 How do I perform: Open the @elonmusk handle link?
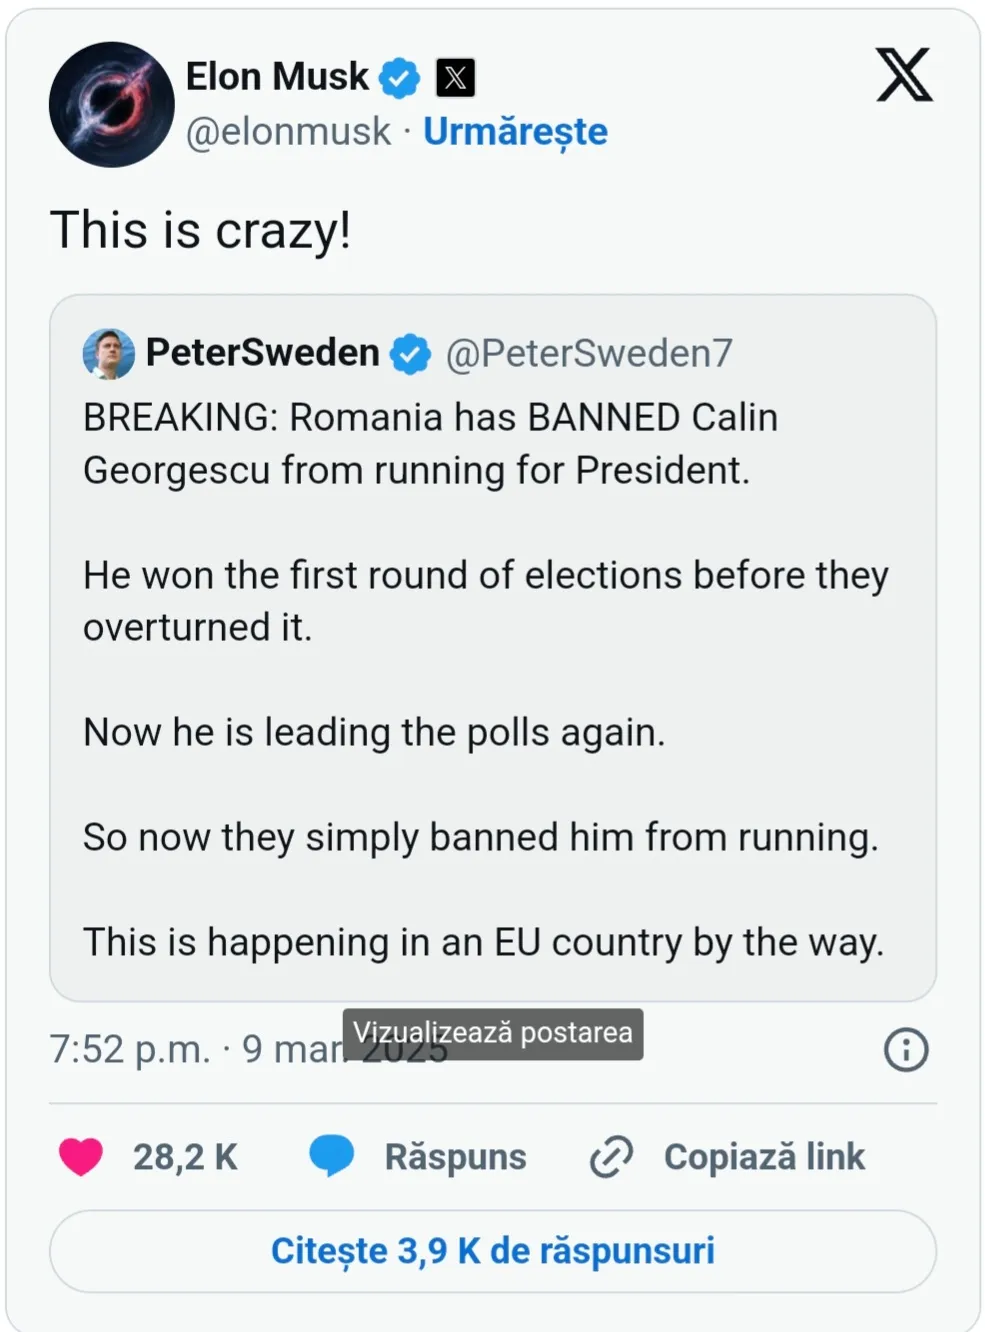point(288,132)
